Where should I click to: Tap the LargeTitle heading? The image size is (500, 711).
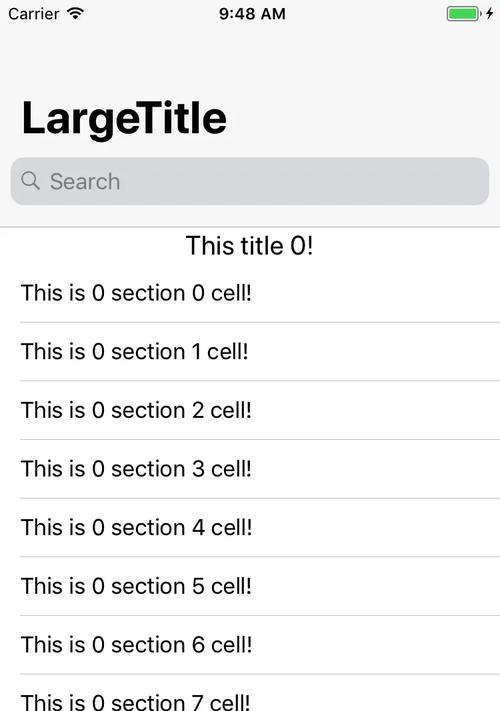[x=124, y=119]
